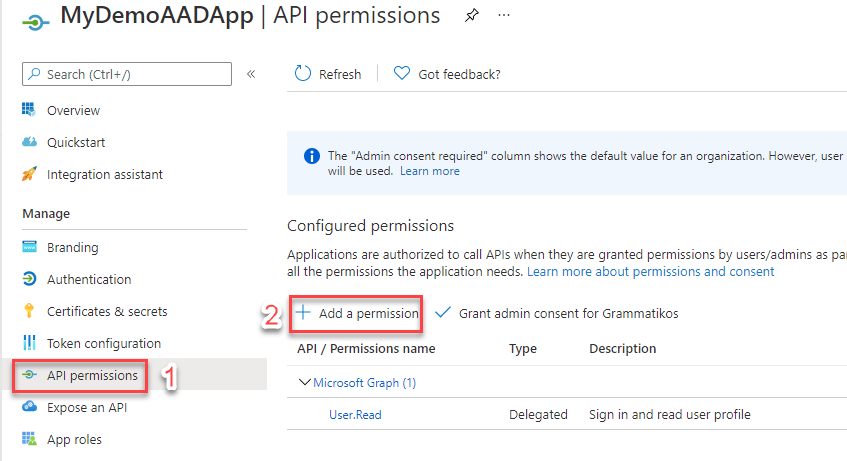Click the Branding icon

[x=29, y=246]
